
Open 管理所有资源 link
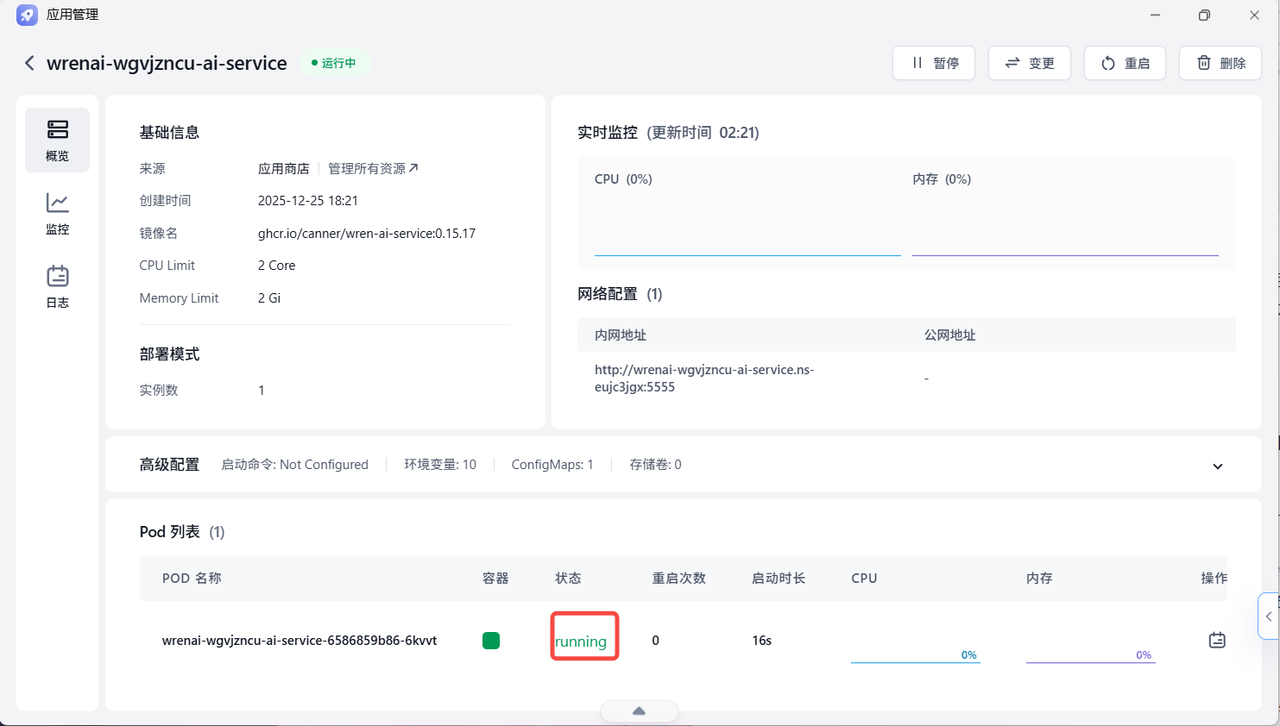coord(373,168)
